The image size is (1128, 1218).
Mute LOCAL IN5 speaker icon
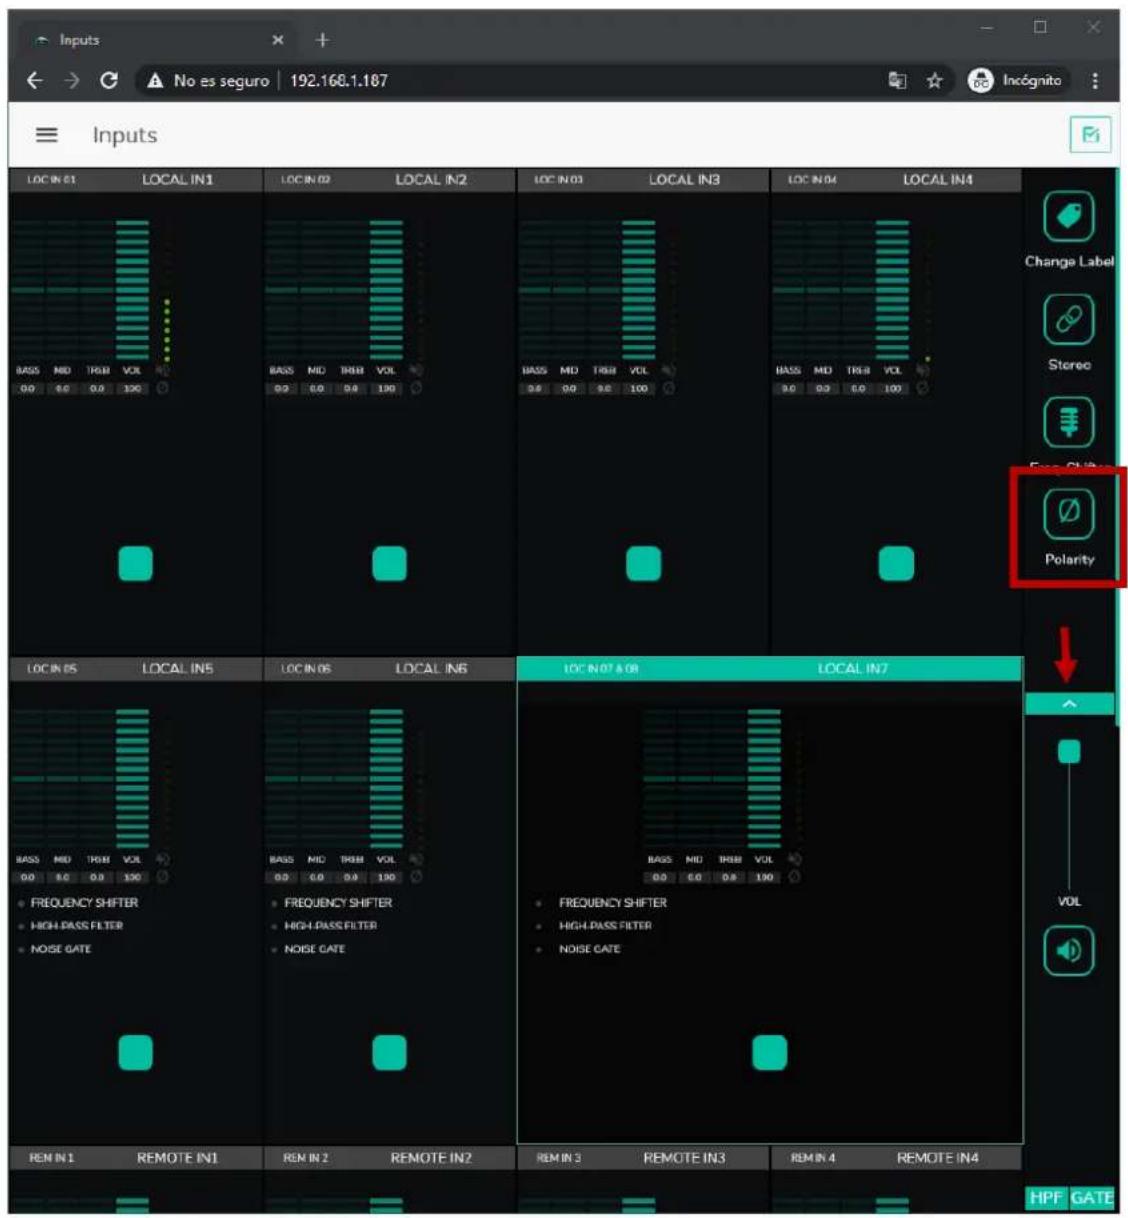[x=163, y=859]
